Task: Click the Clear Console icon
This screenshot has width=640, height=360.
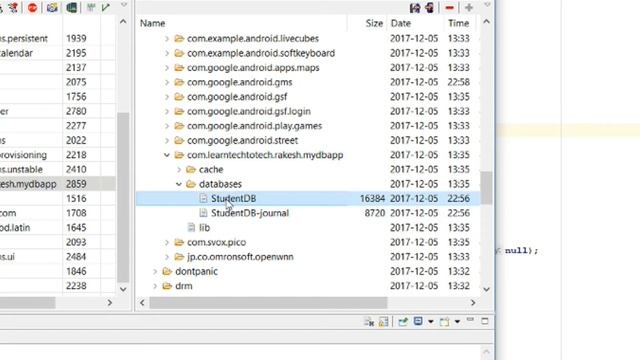Action: click(369, 322)
